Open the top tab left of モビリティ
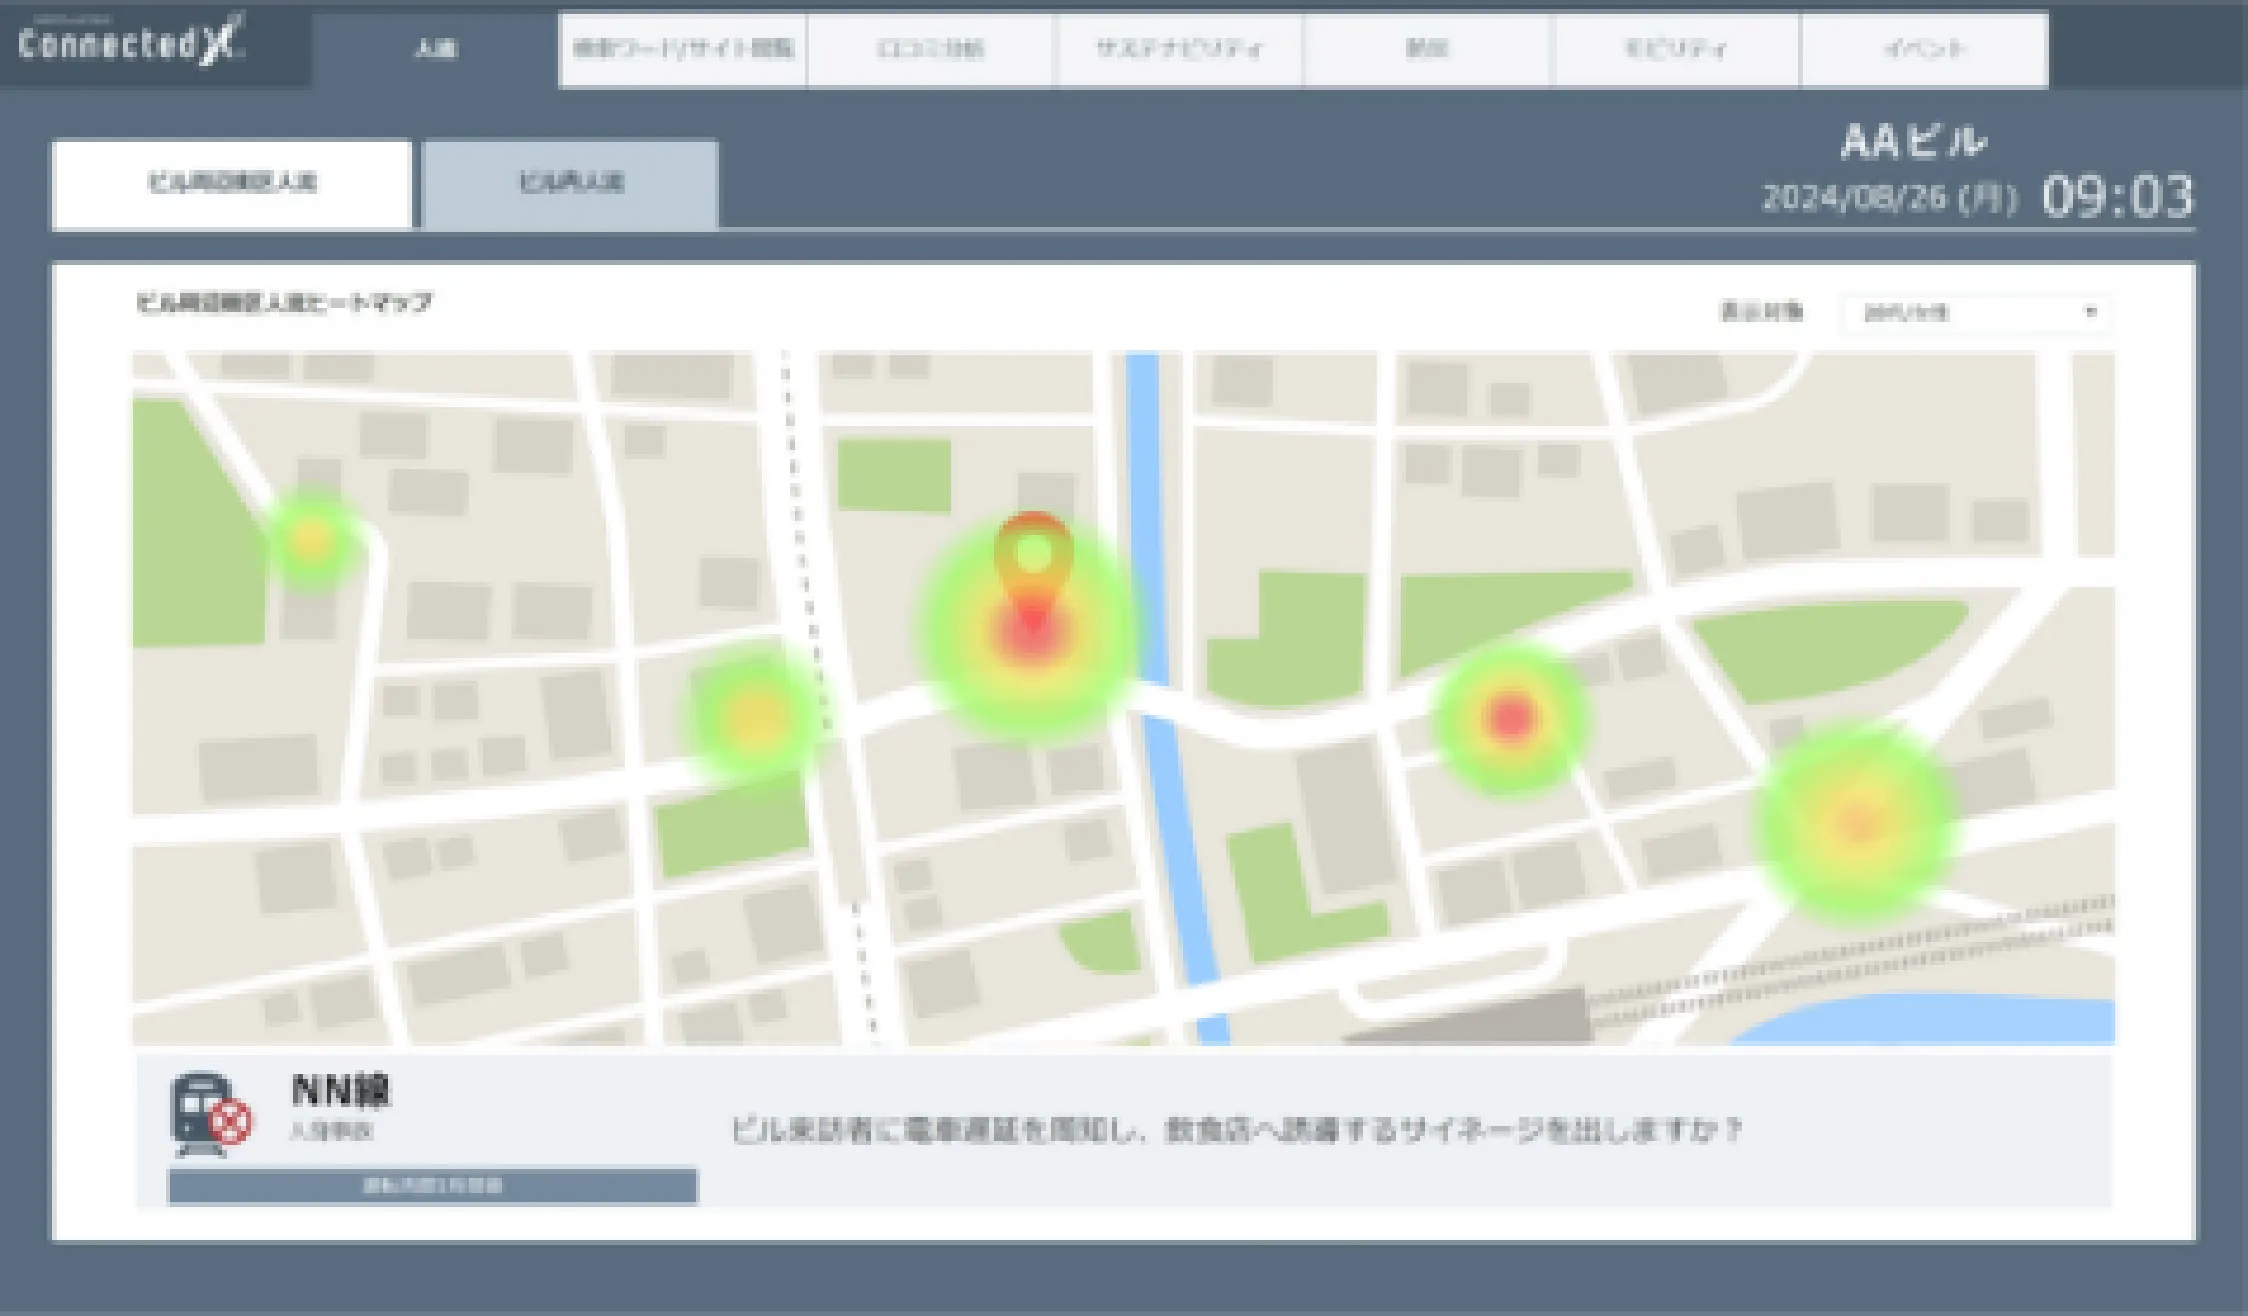The height and width of the screenshot is (1316, 2248). click(x=1427, y=49)
